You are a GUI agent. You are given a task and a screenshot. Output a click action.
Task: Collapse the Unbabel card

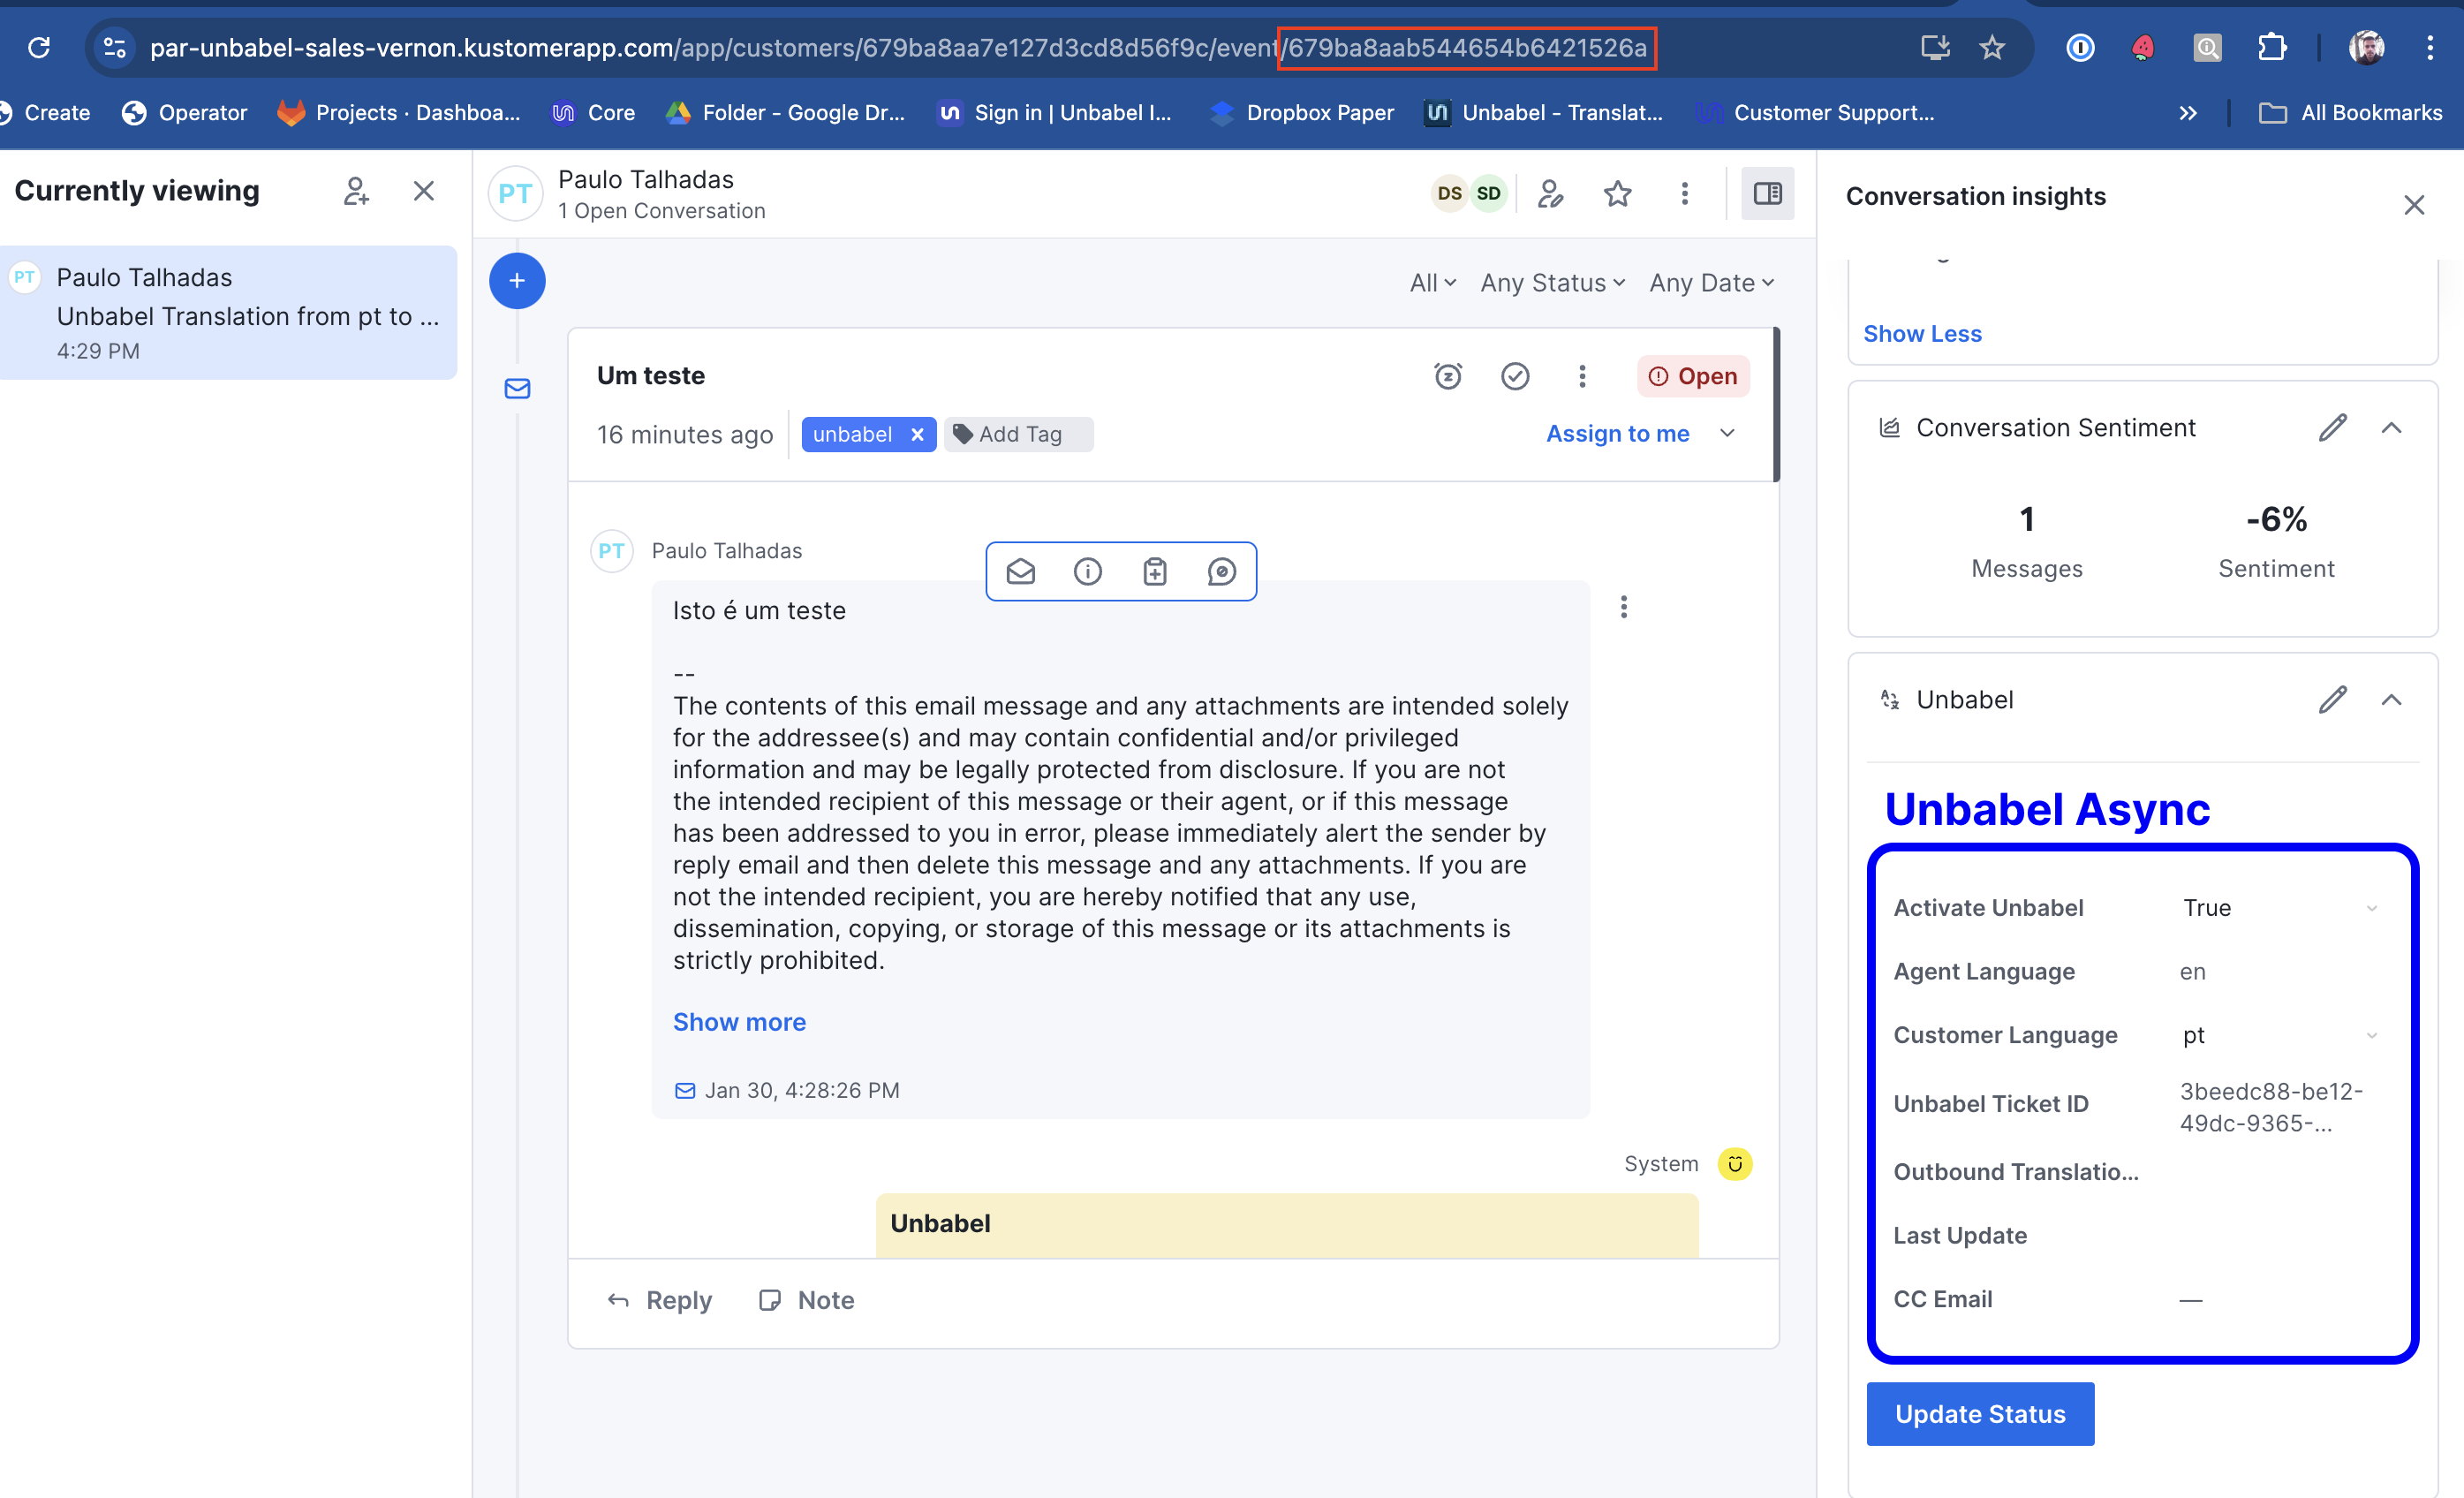[x=2391, y=700]
